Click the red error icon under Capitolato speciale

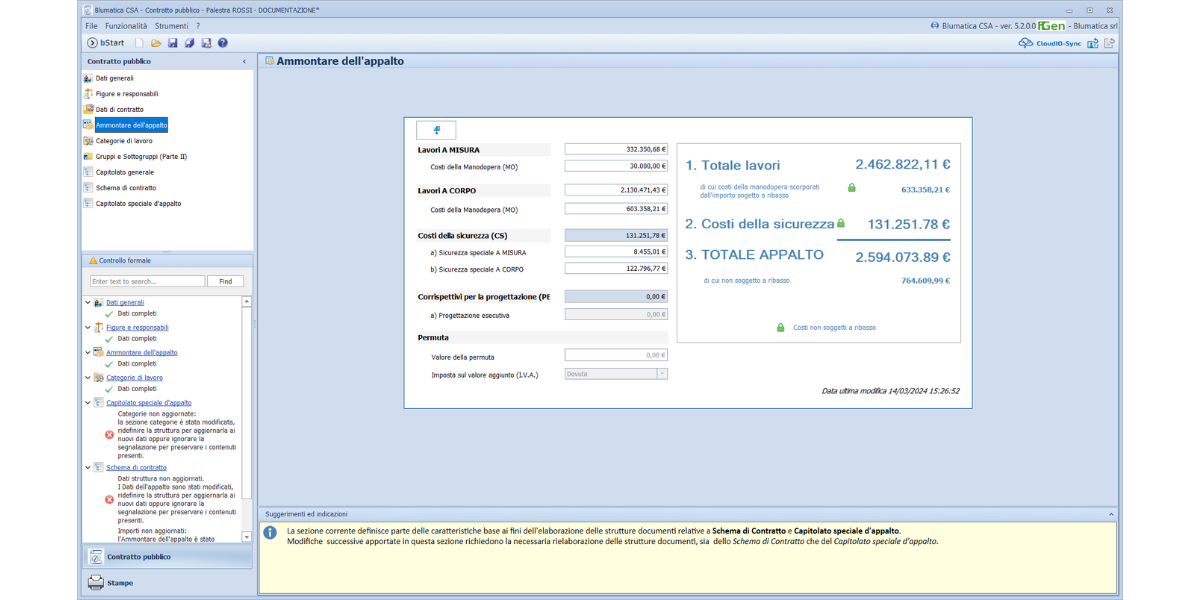tap(110, 434)
